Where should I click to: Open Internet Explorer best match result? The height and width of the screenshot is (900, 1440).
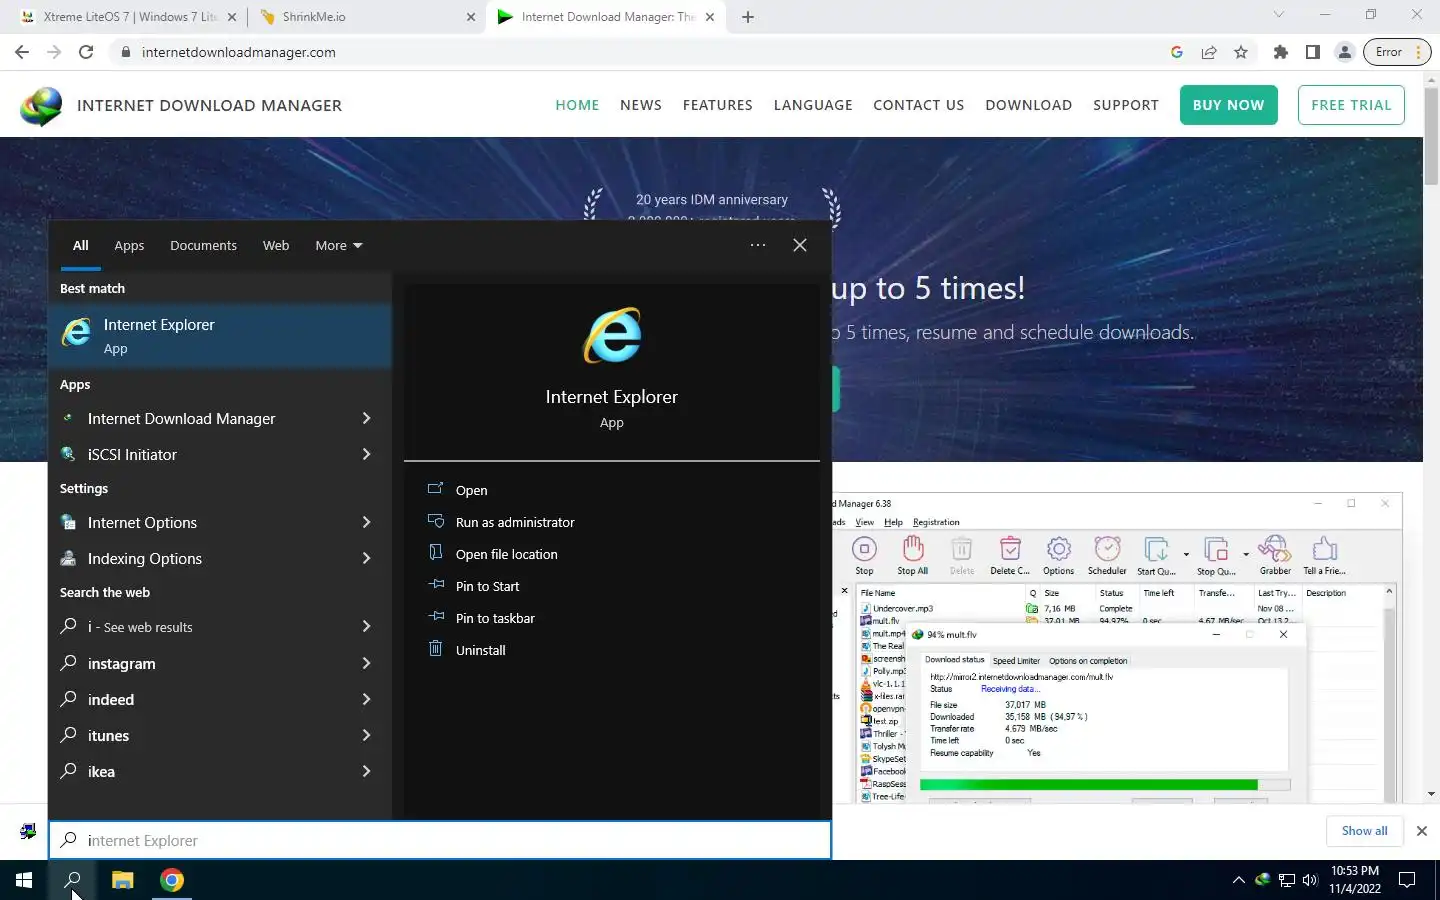[220, 336]
